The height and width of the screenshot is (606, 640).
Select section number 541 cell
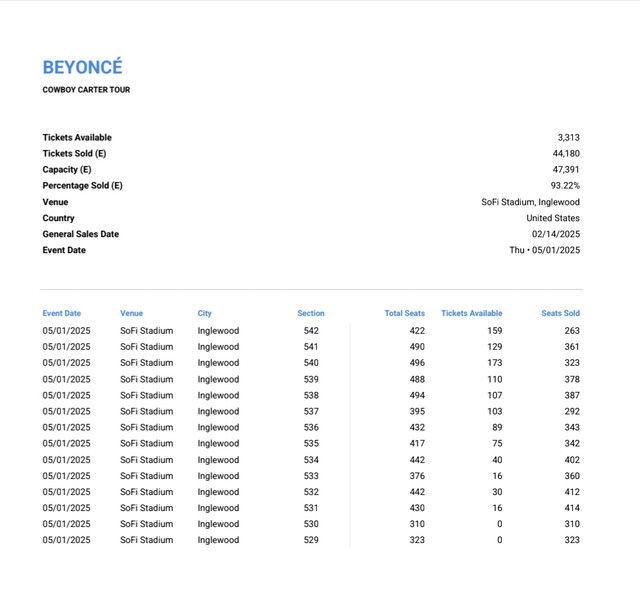tap(311, 346)
